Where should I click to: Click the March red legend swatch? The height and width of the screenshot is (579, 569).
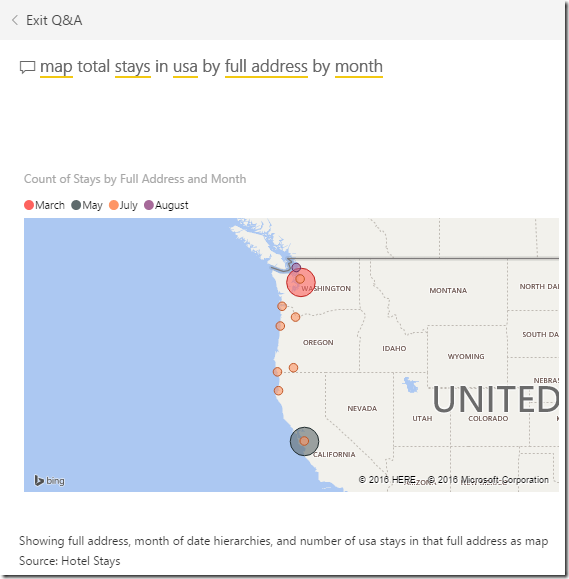coord(29,205)
